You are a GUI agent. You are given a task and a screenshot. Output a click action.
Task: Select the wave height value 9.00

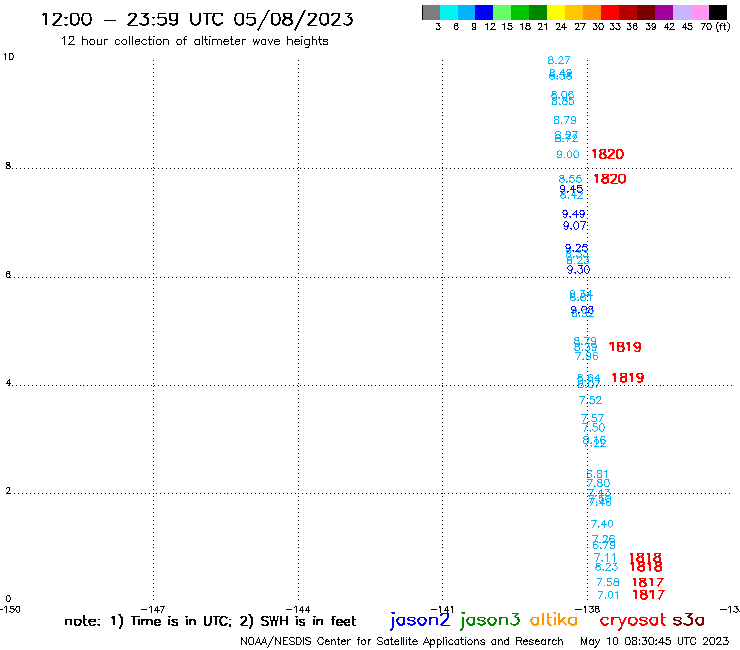point(568,154)
